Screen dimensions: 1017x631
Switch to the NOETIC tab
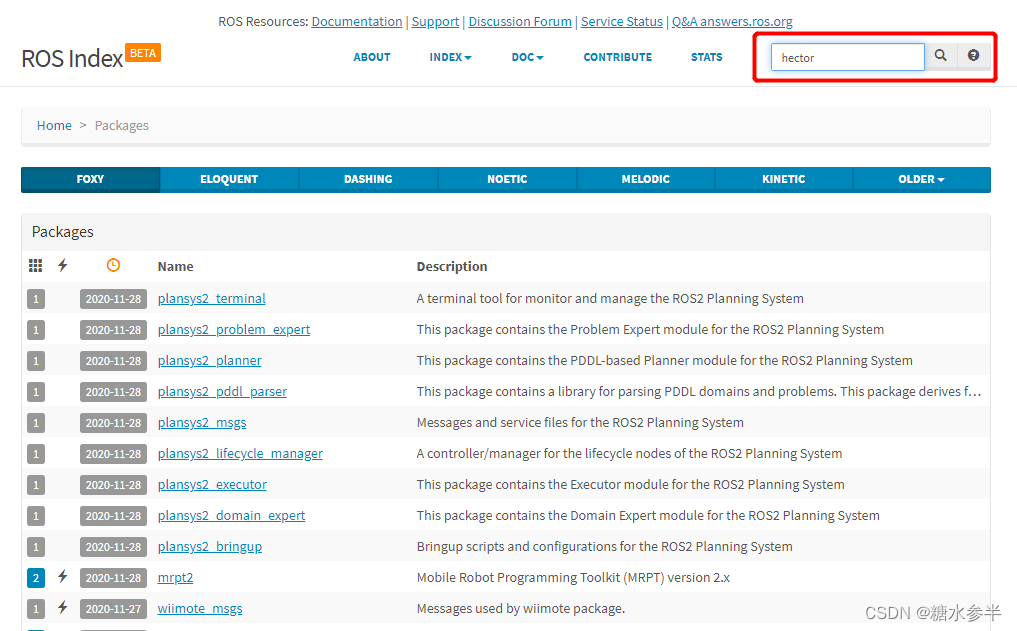click(x=507, y=179)
